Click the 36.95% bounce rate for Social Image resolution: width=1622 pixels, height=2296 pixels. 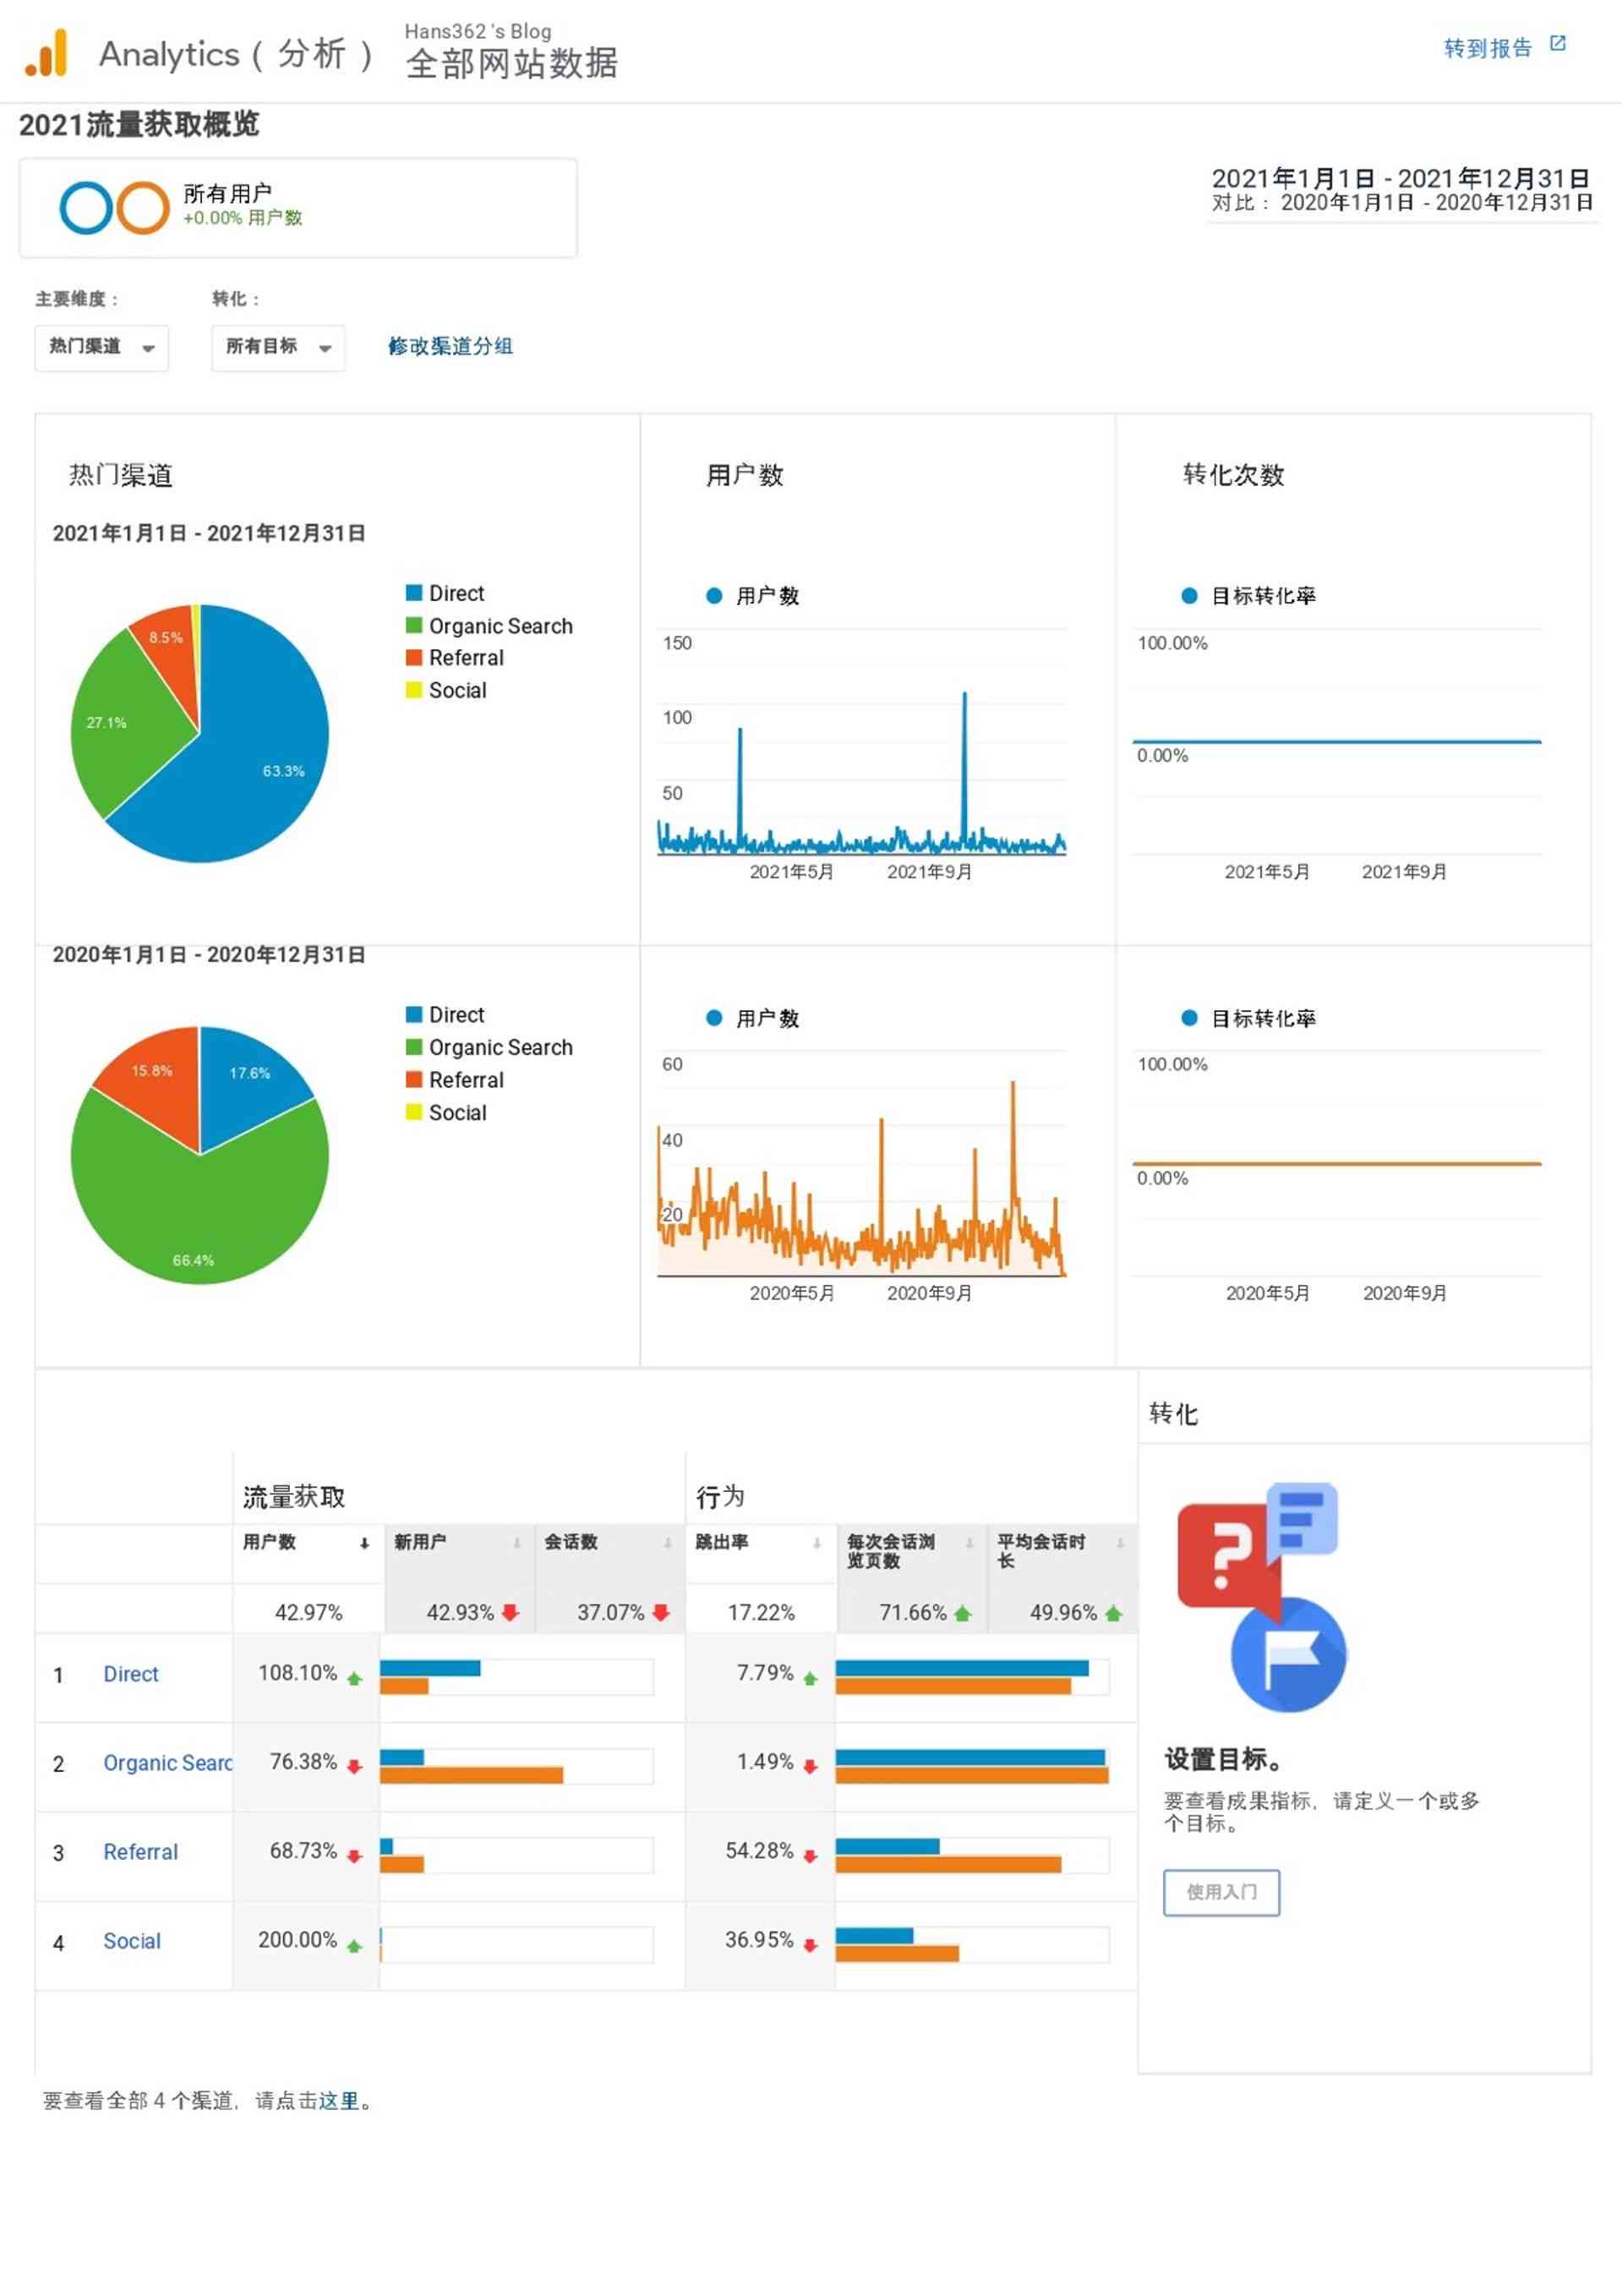click(759, 1941)
